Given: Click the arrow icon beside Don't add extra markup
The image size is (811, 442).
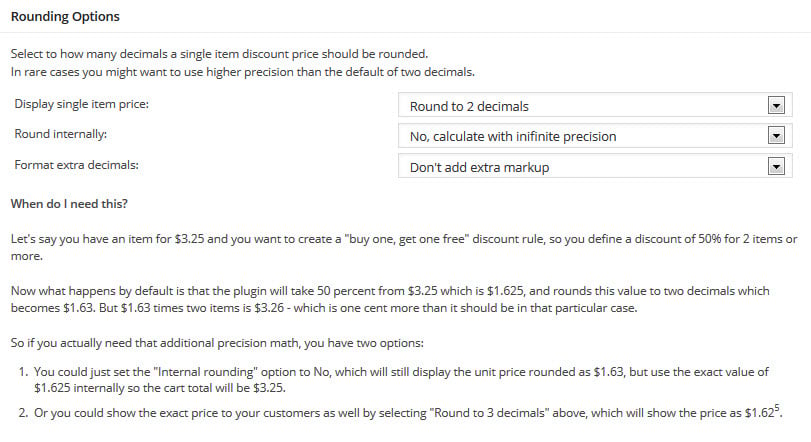Looking at the screenshot, I should [776, 166].
